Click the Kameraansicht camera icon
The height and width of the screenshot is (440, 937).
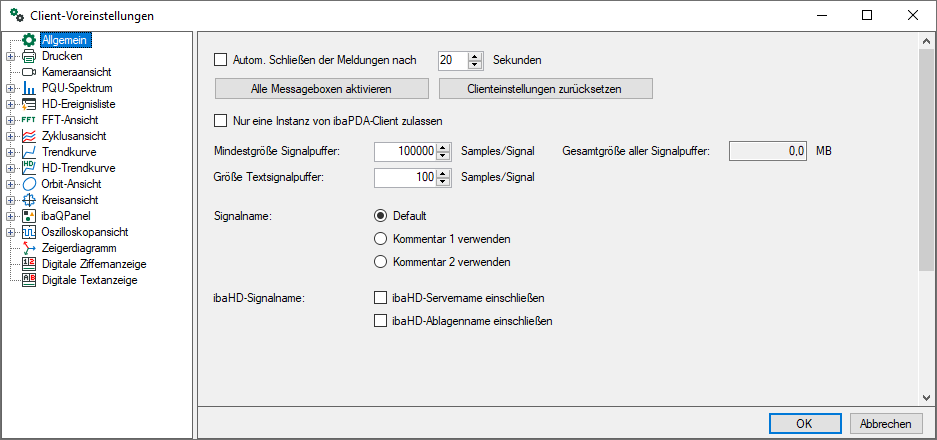[29, 72]
